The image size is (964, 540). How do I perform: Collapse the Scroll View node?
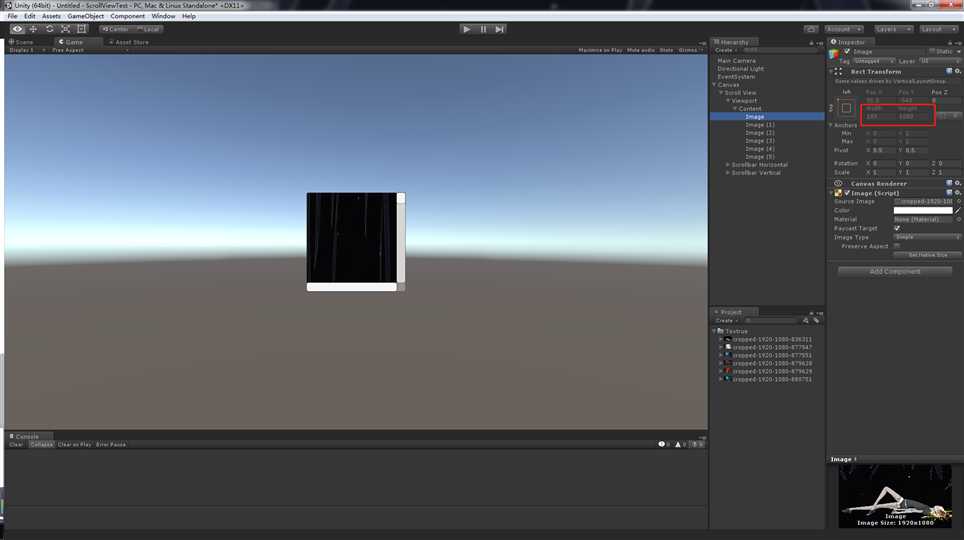pos(721,93)
